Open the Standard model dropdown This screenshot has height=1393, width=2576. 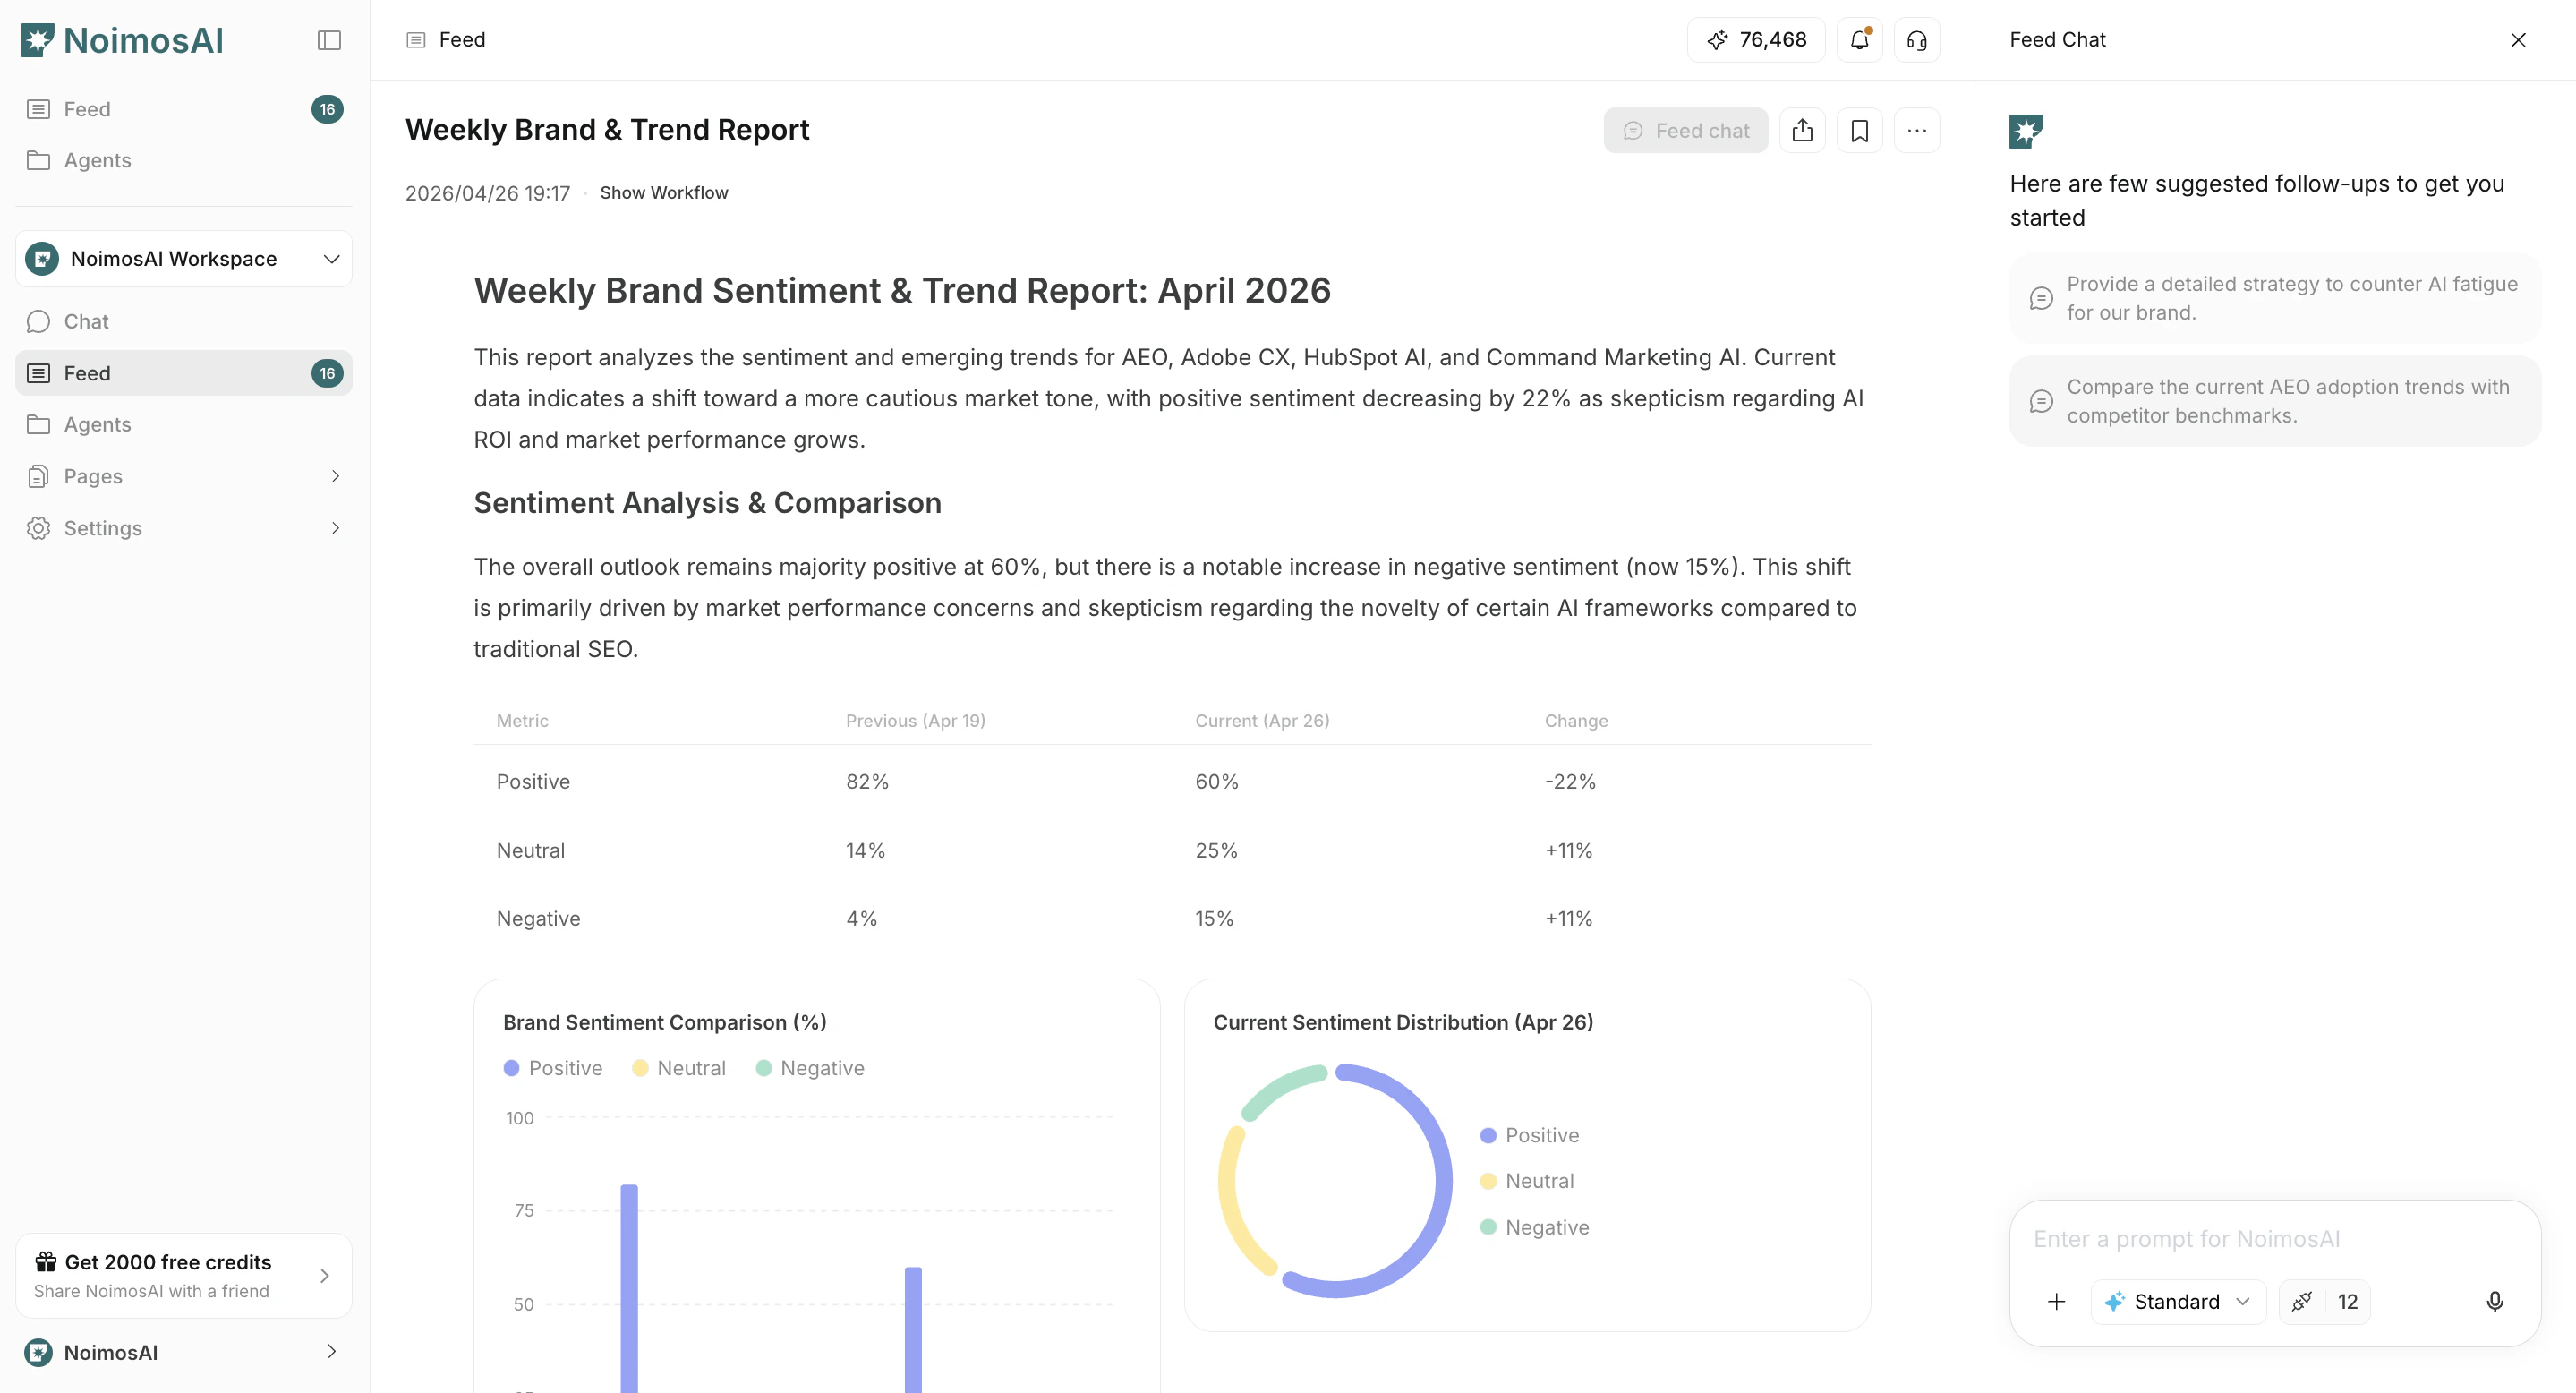coord(2178,1301)
